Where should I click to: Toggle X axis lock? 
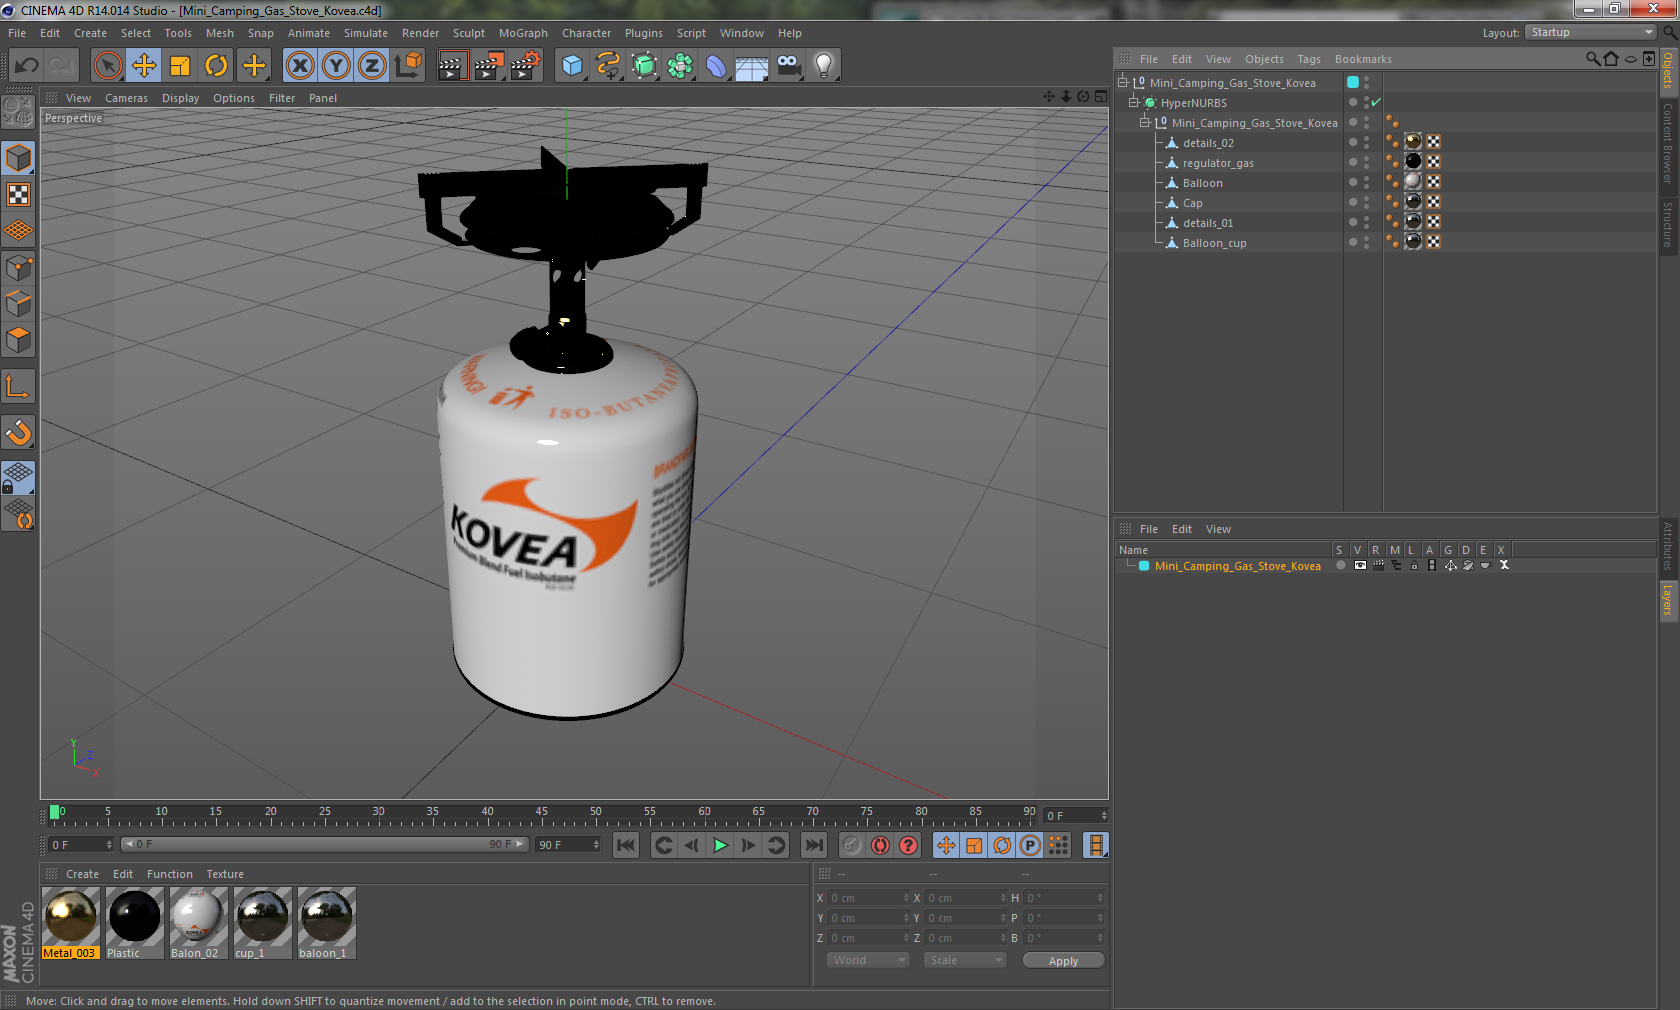299,66
